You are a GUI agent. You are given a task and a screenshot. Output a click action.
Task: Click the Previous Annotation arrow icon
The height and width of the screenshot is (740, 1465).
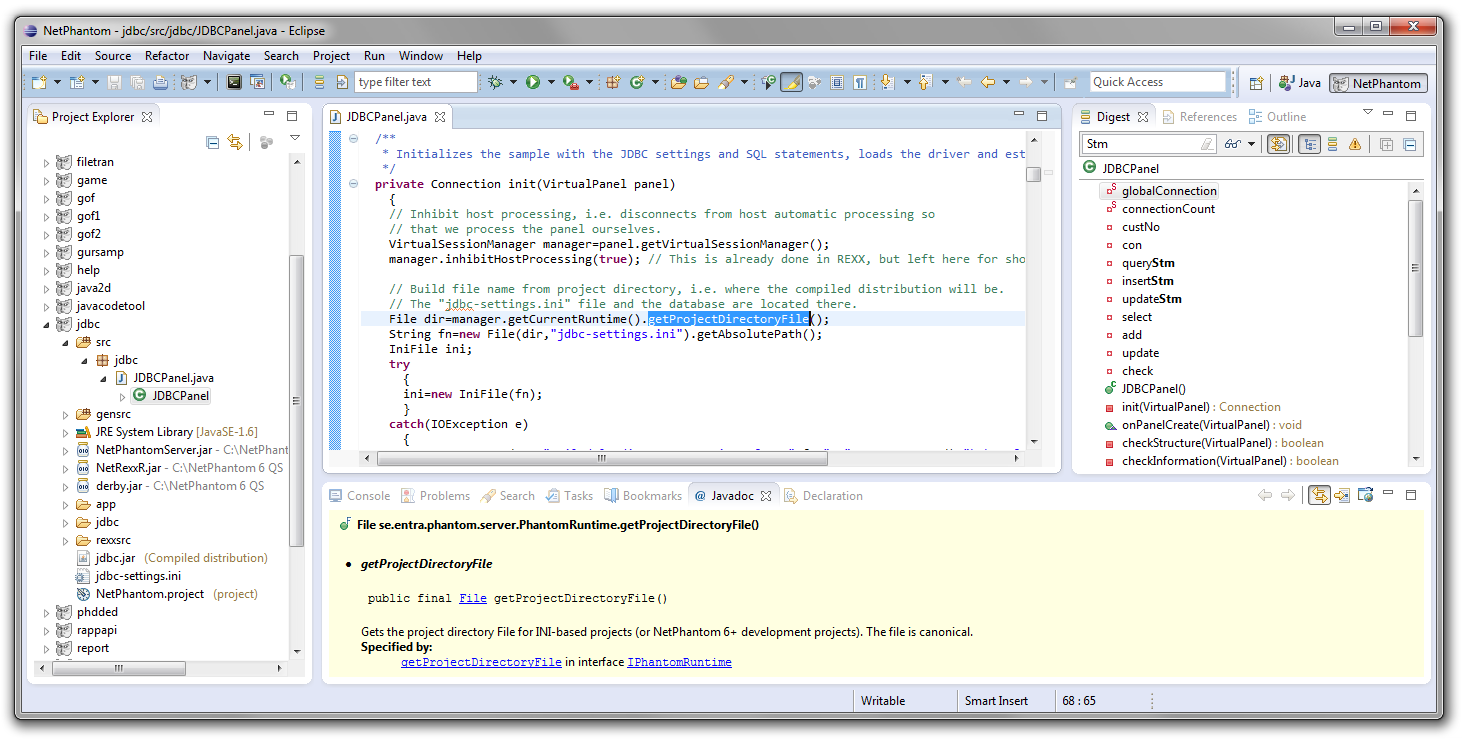point(925,82)
